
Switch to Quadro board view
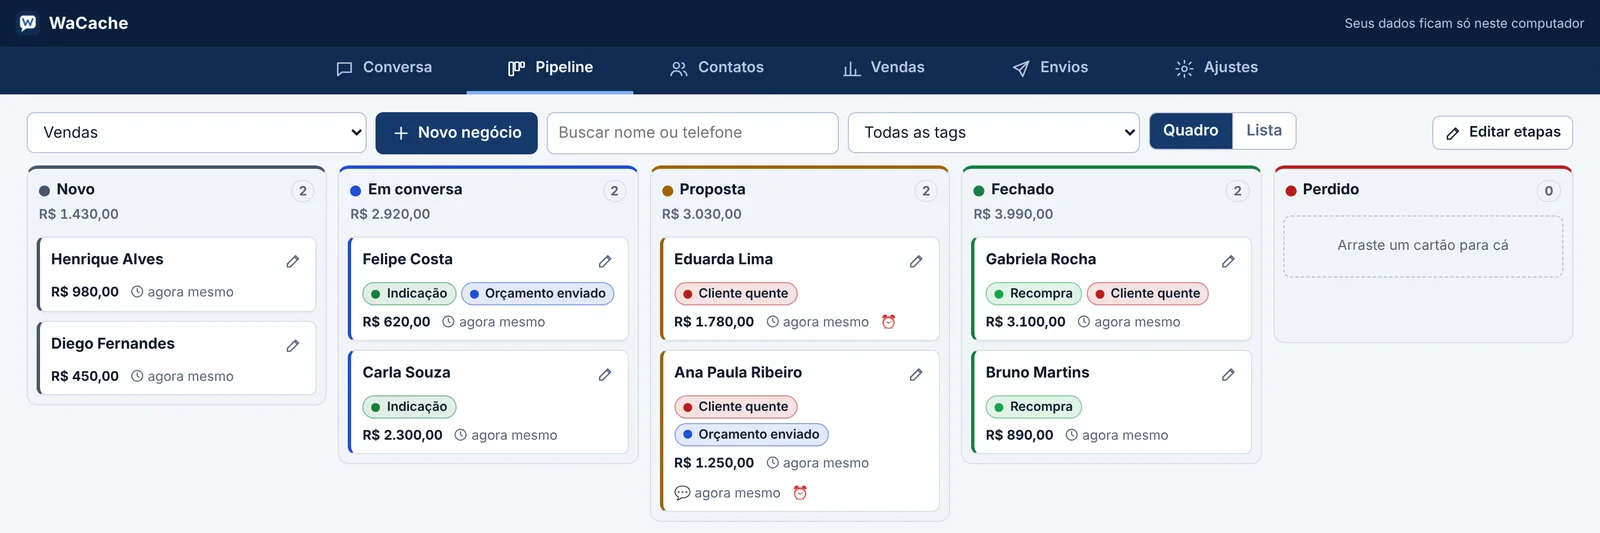point(1191,131)
